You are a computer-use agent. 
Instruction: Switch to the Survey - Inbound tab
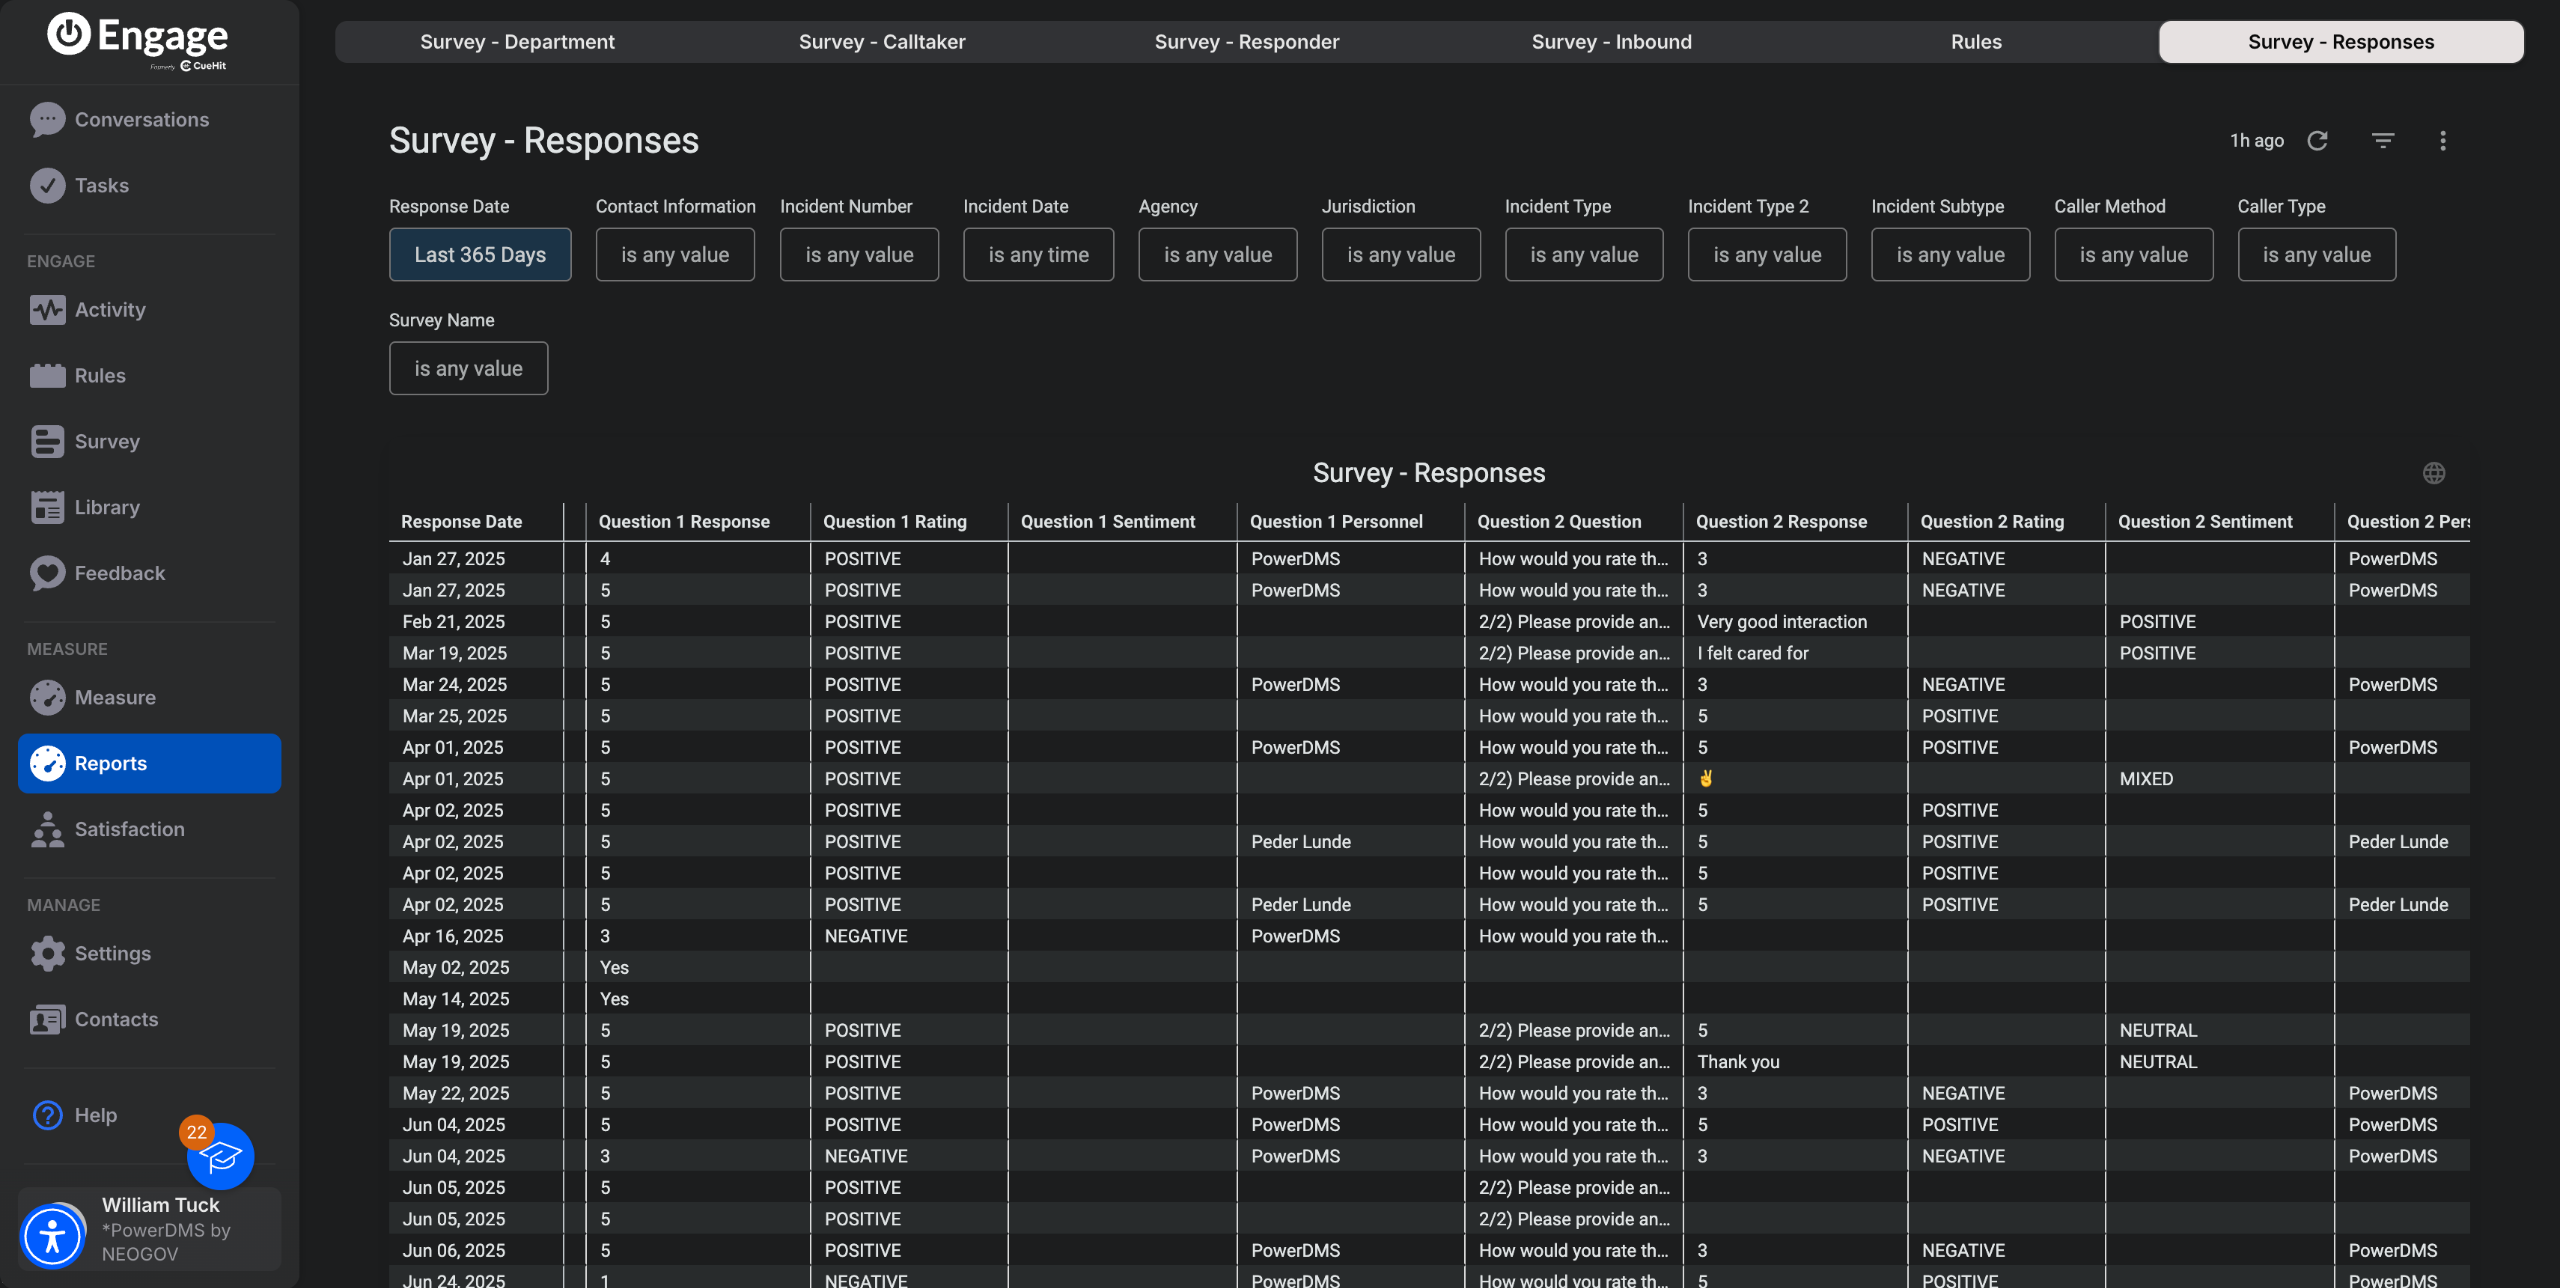(1611, 42)
